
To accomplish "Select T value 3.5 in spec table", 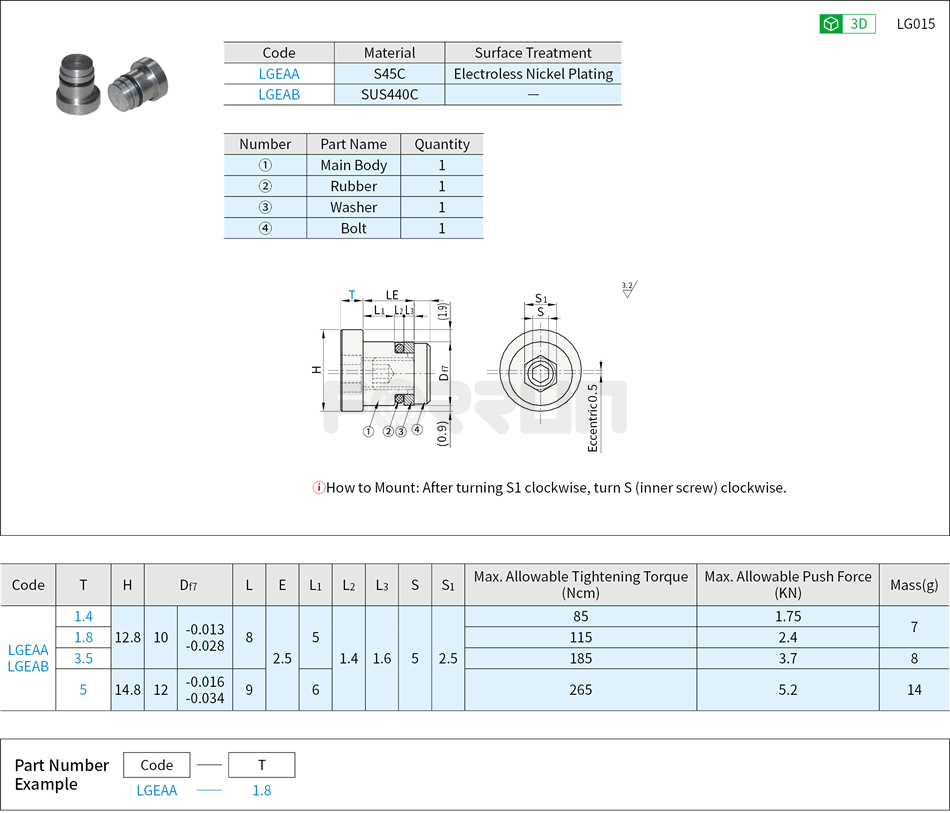I will (x=83, y=659).
